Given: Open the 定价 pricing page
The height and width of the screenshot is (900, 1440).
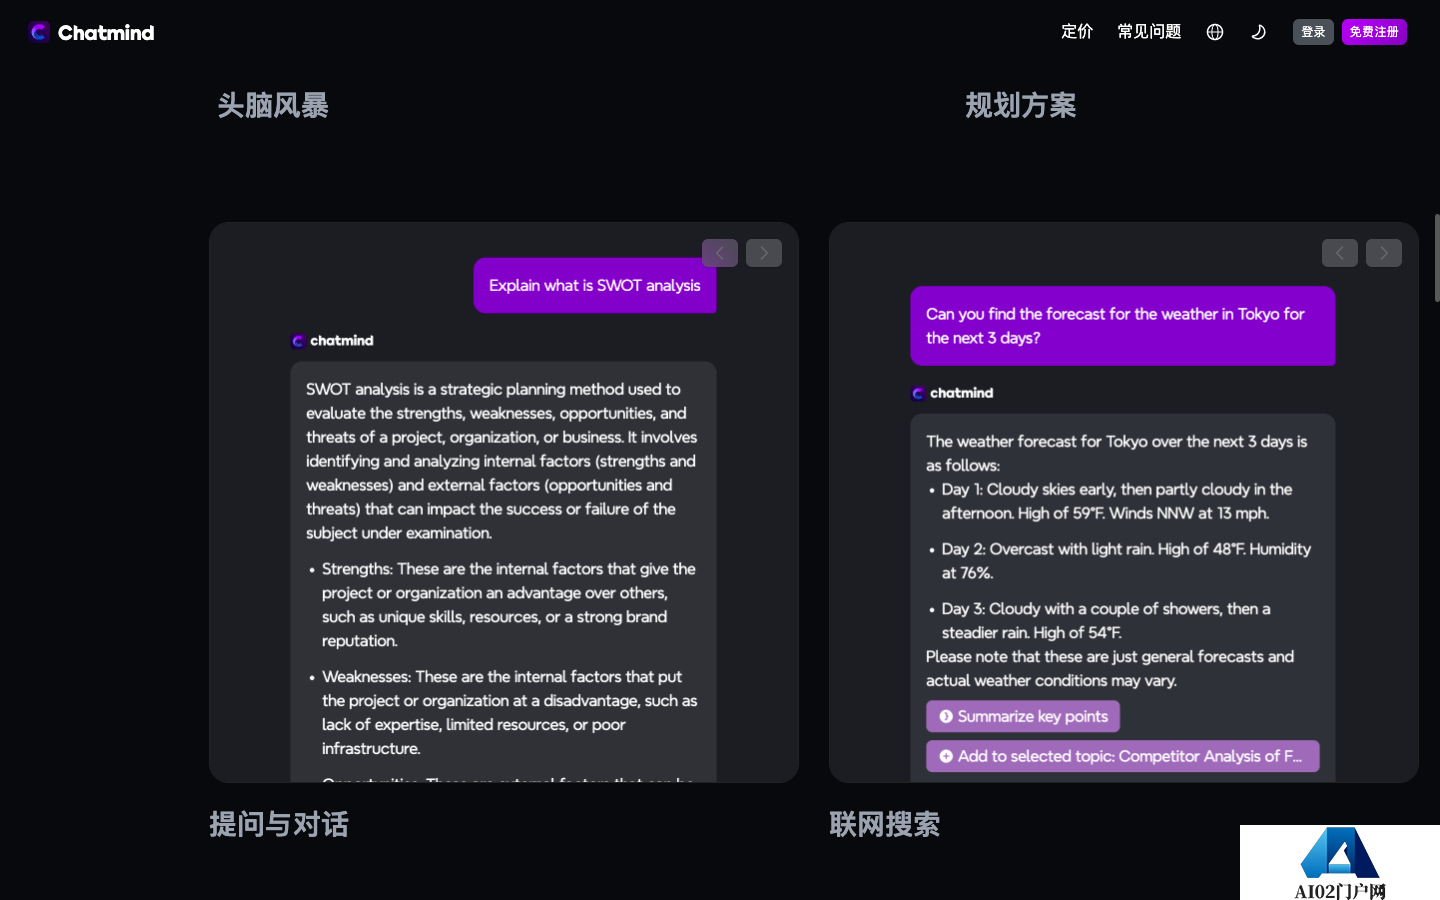Looking at the screenshot, I should click(x=1077, y=32).
